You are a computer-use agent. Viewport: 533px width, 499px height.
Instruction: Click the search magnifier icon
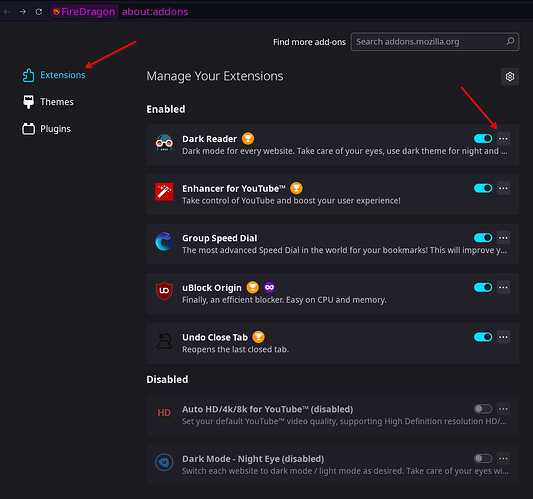click(x=510, y=42)
